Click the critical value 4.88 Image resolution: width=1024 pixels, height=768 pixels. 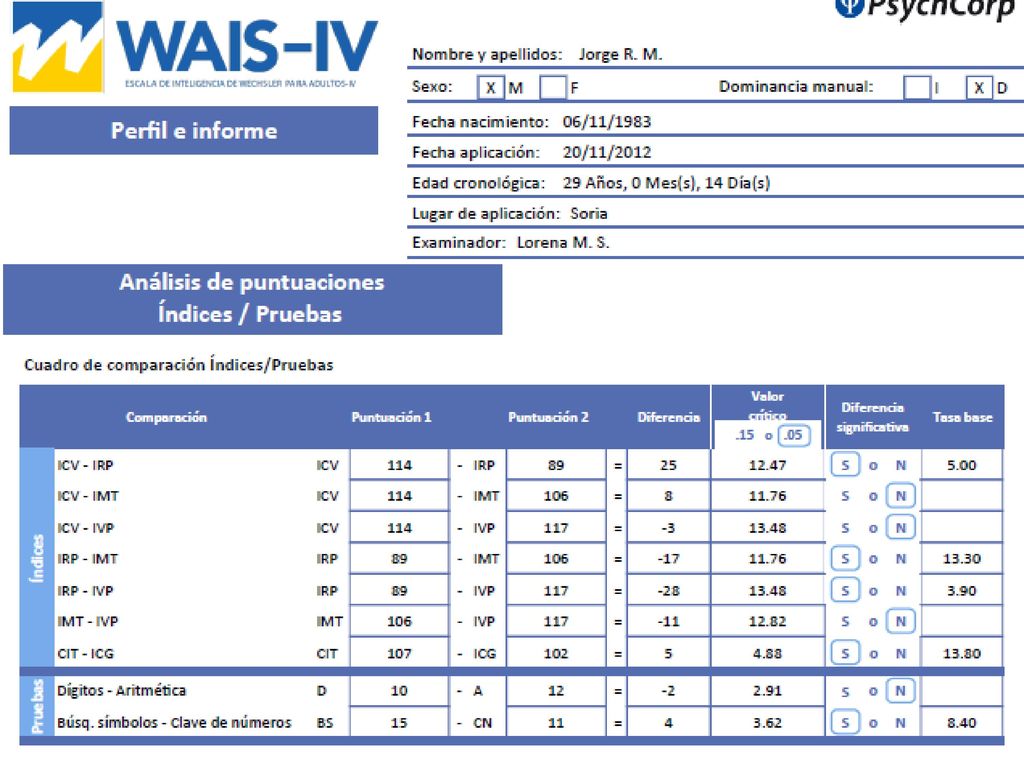click(767, 653)
